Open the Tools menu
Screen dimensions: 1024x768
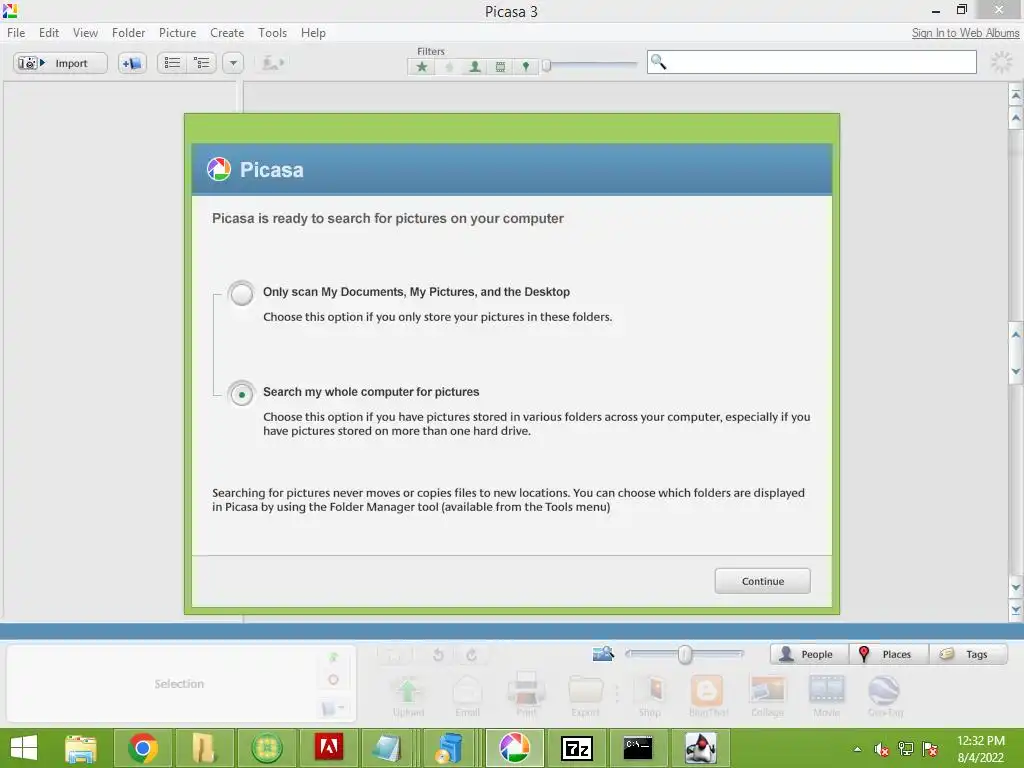[272, 33]
